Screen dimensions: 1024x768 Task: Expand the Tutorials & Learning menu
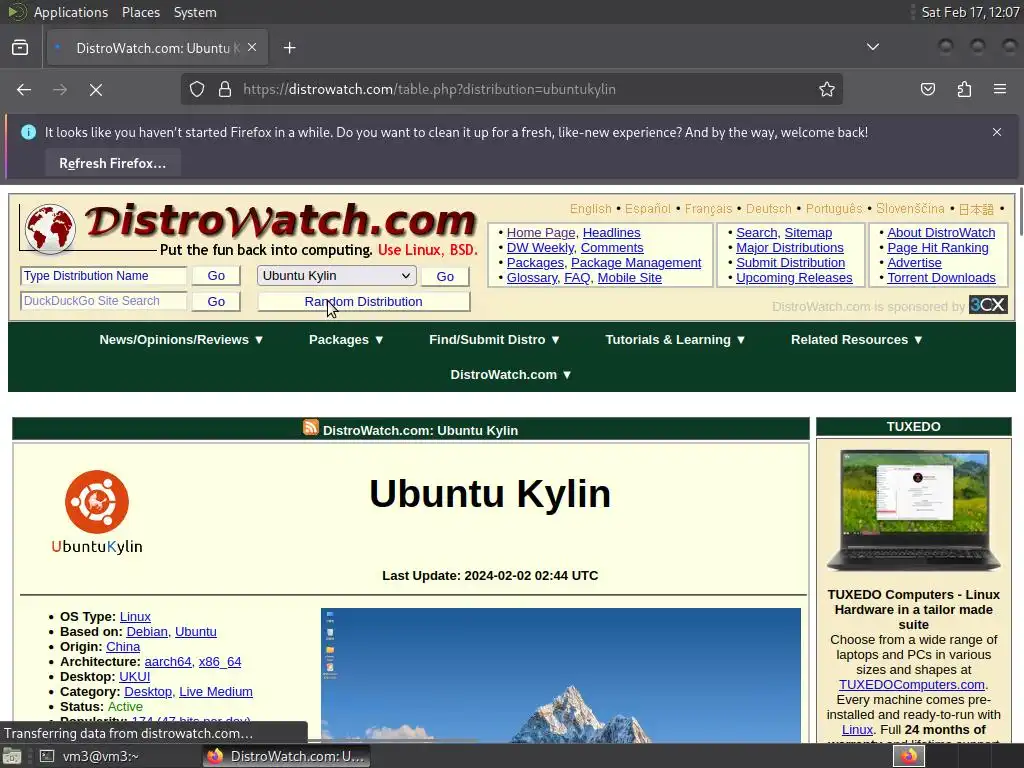[x=675, y=340]
